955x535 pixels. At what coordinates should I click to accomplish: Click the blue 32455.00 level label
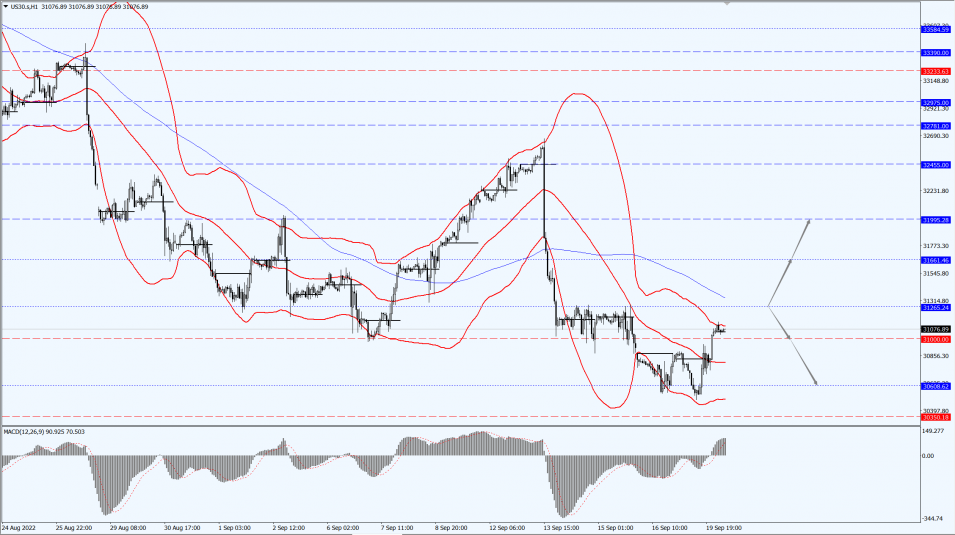click(936, 165)
